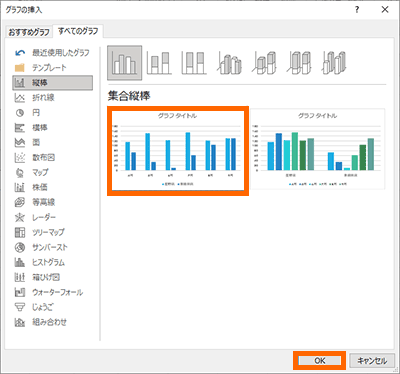Click the OK button

pos(319,361)
